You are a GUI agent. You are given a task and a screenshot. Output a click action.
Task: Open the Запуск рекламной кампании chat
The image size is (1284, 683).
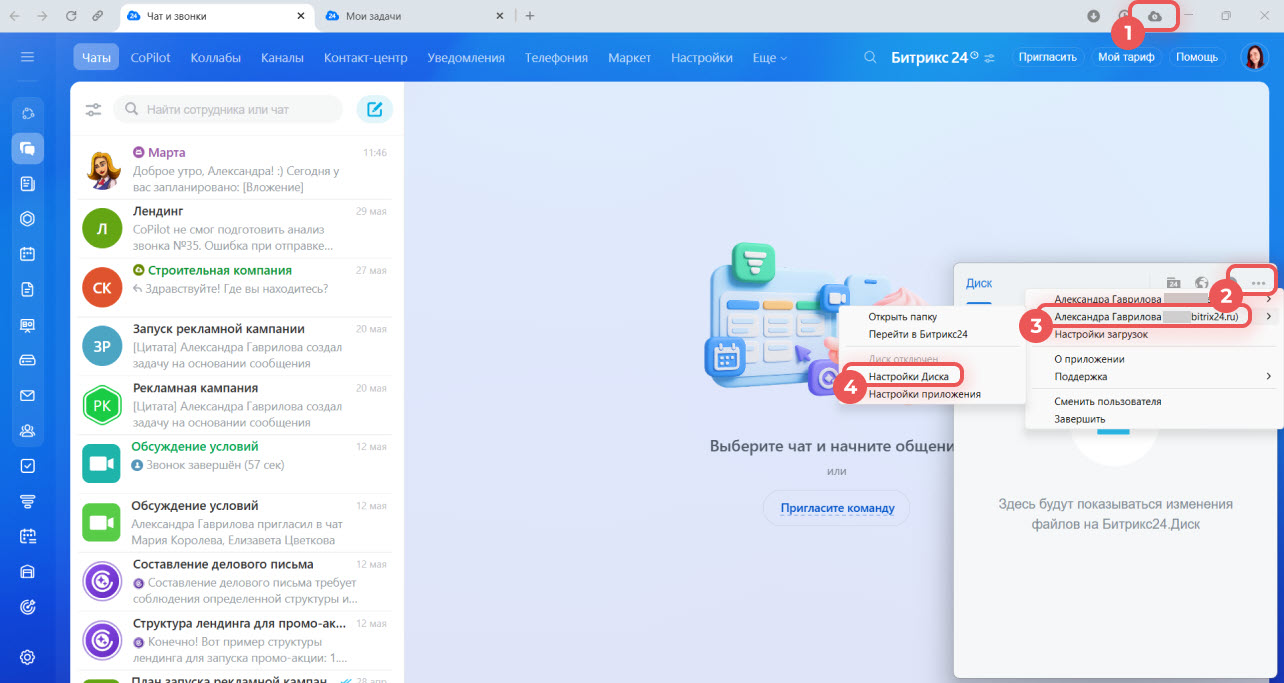point(237,346)
